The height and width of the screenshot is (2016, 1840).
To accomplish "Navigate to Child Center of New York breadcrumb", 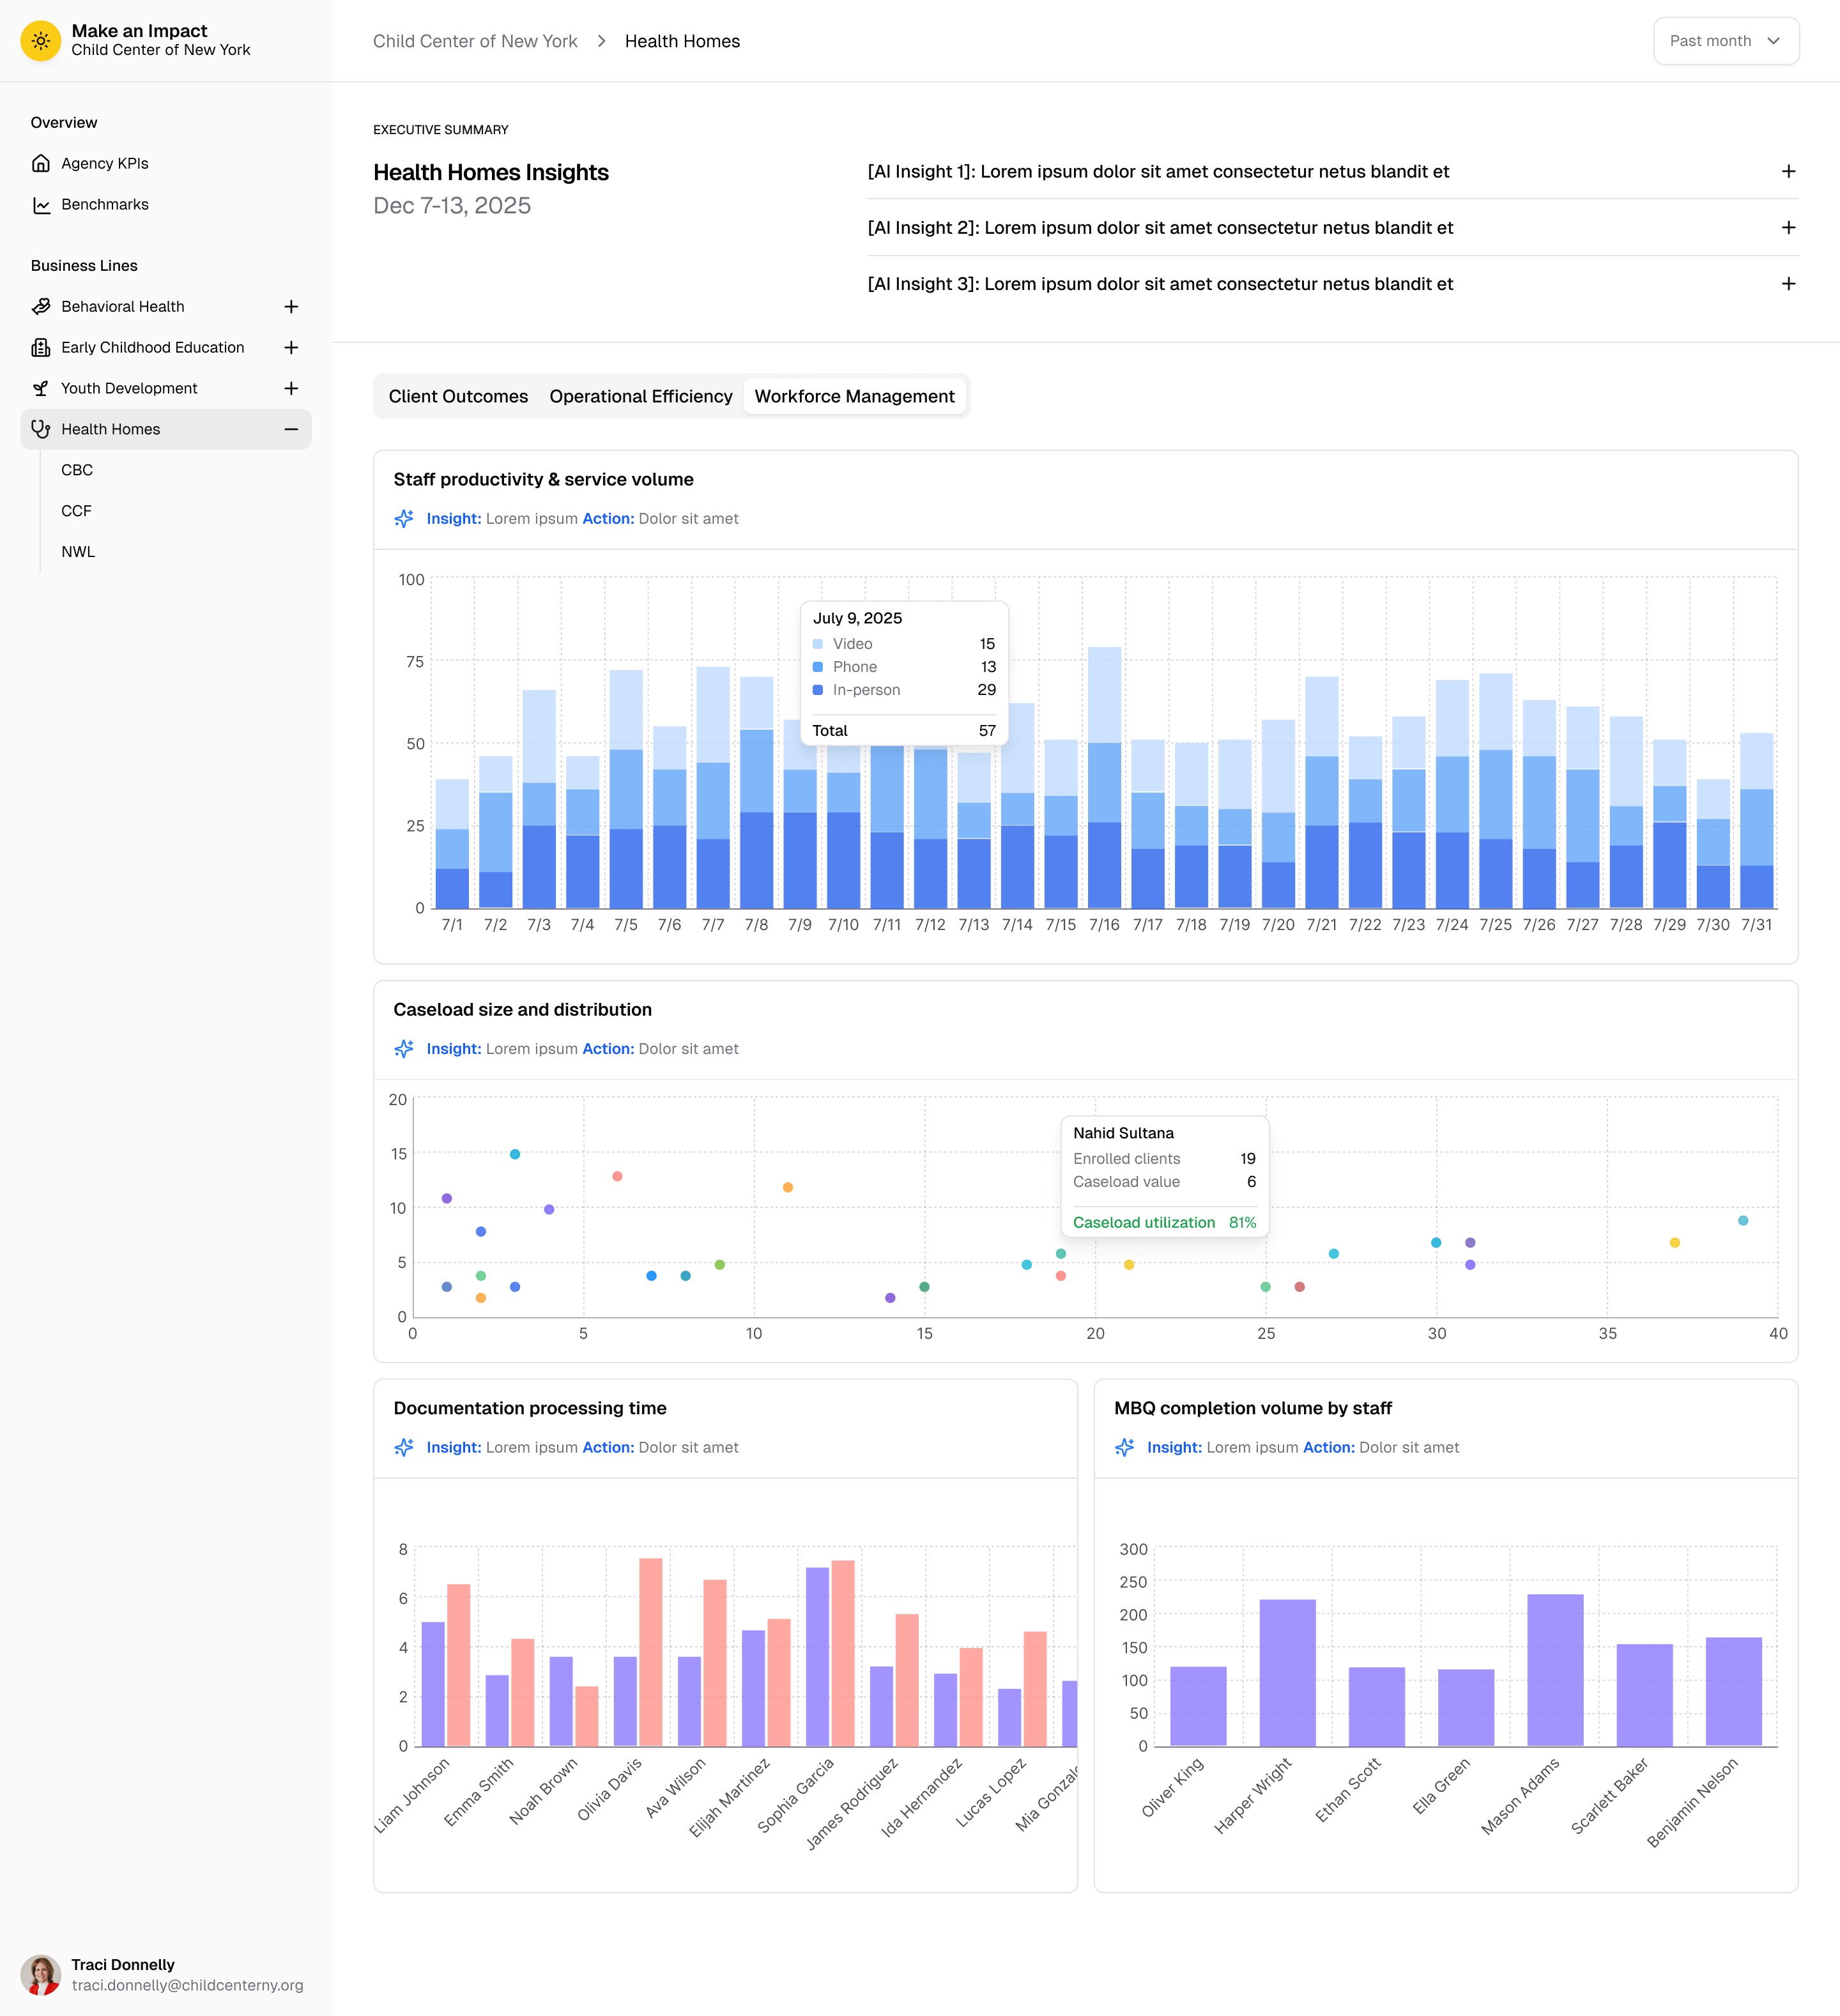I will coord(476,41).
